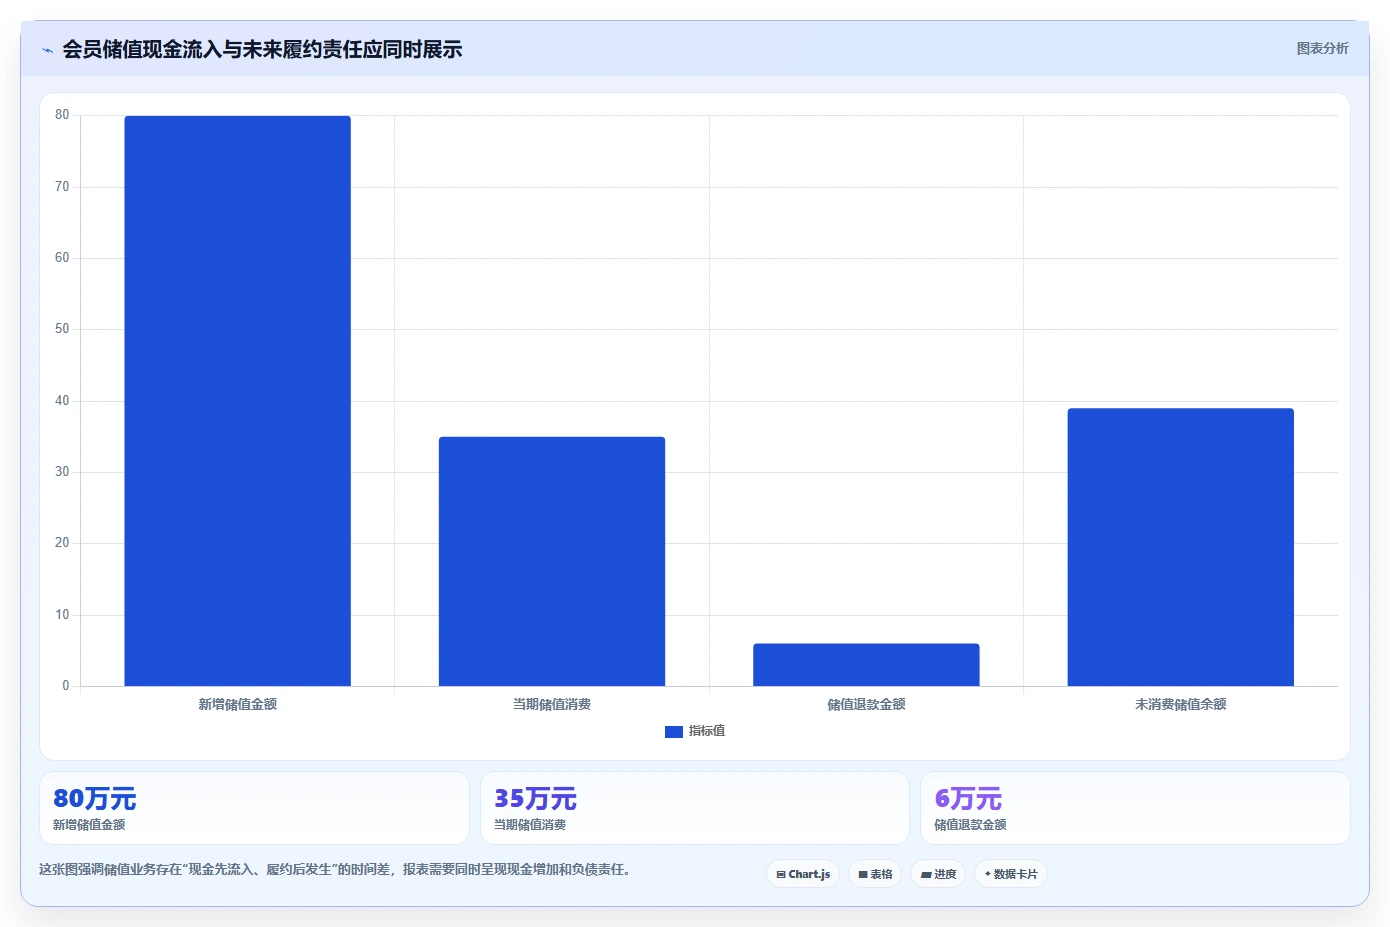Click the y-axis value 10
This screenshot has height=927, width=1390.
tap(62, 615)
